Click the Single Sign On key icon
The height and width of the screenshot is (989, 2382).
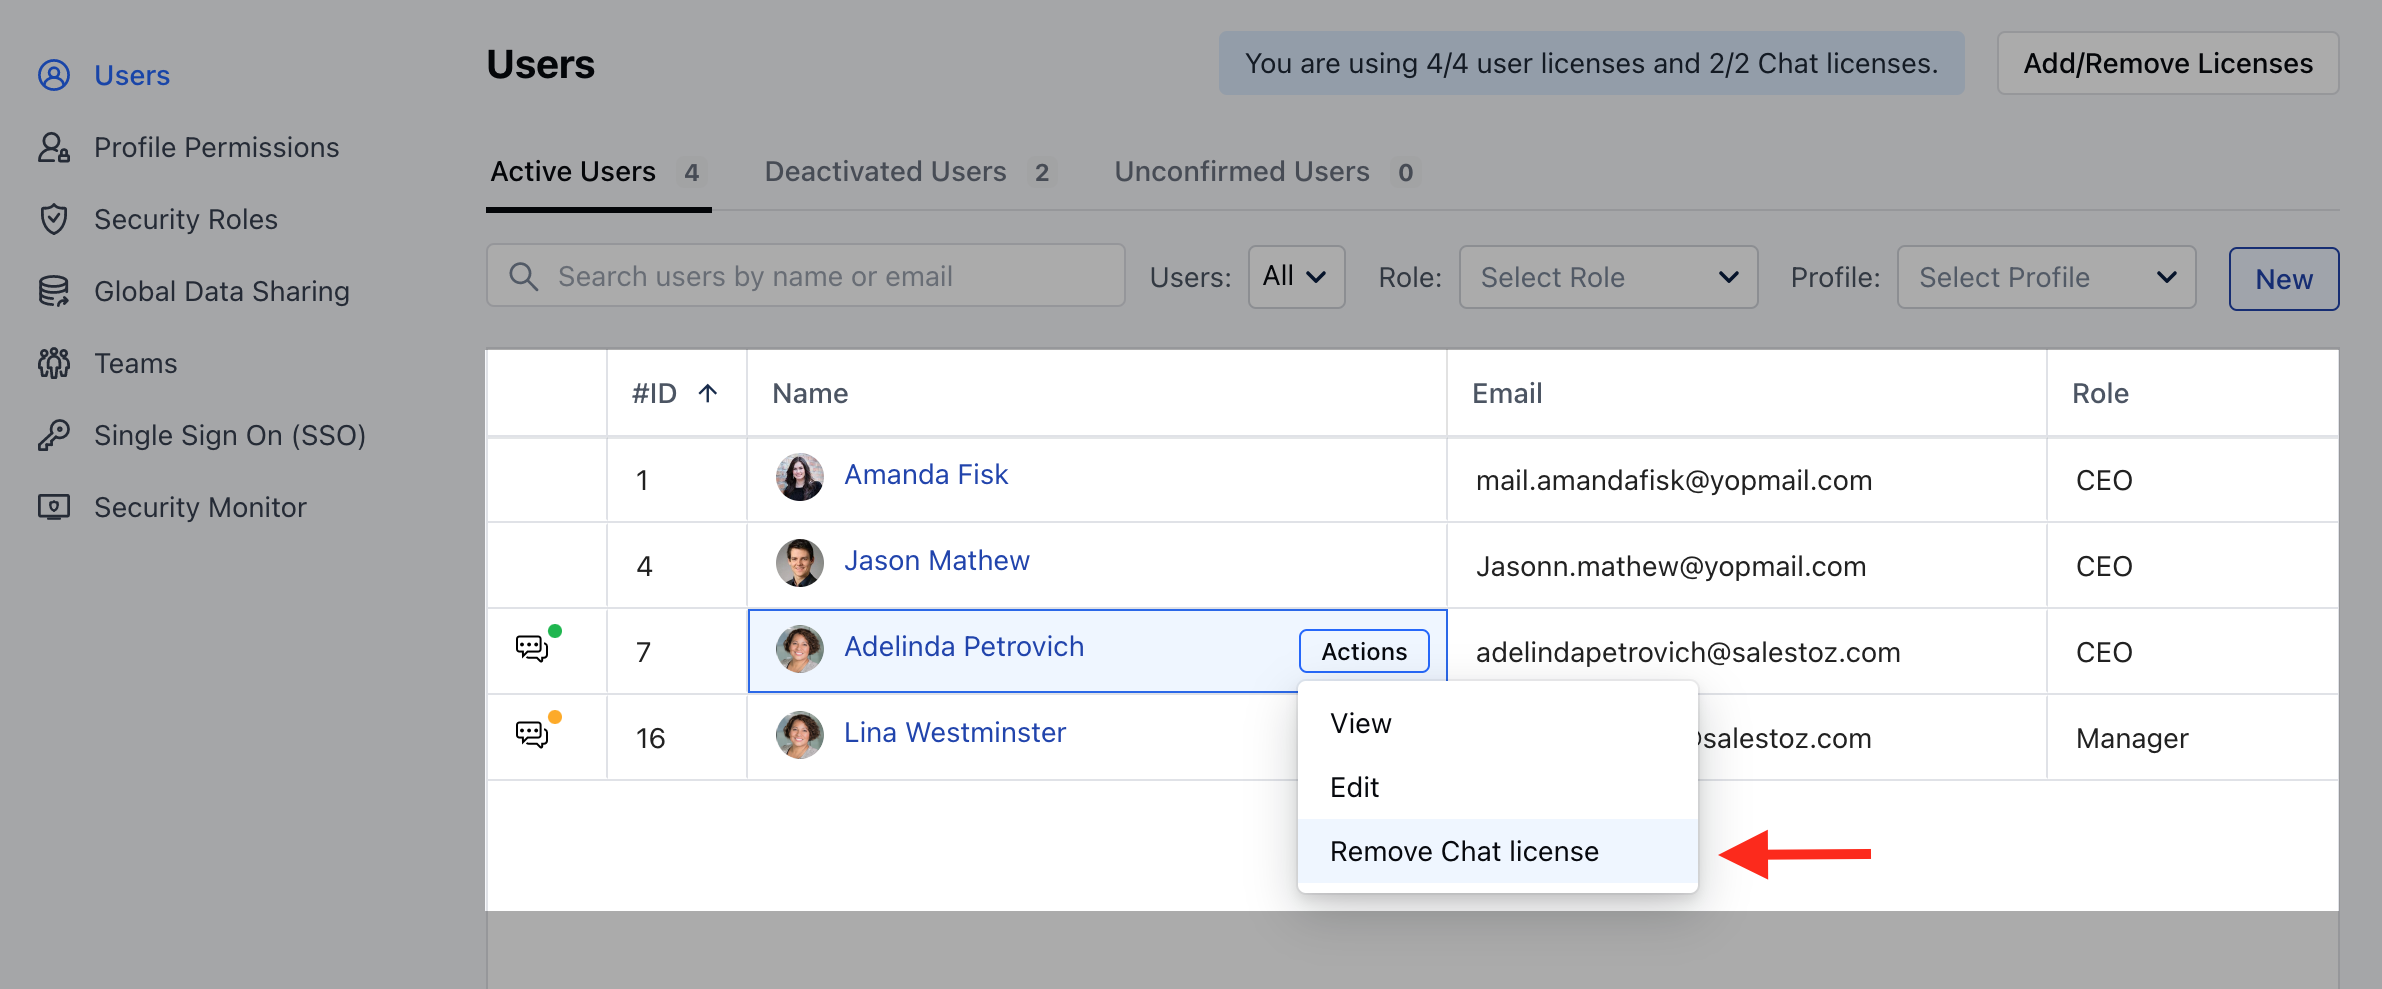point(54,435)
